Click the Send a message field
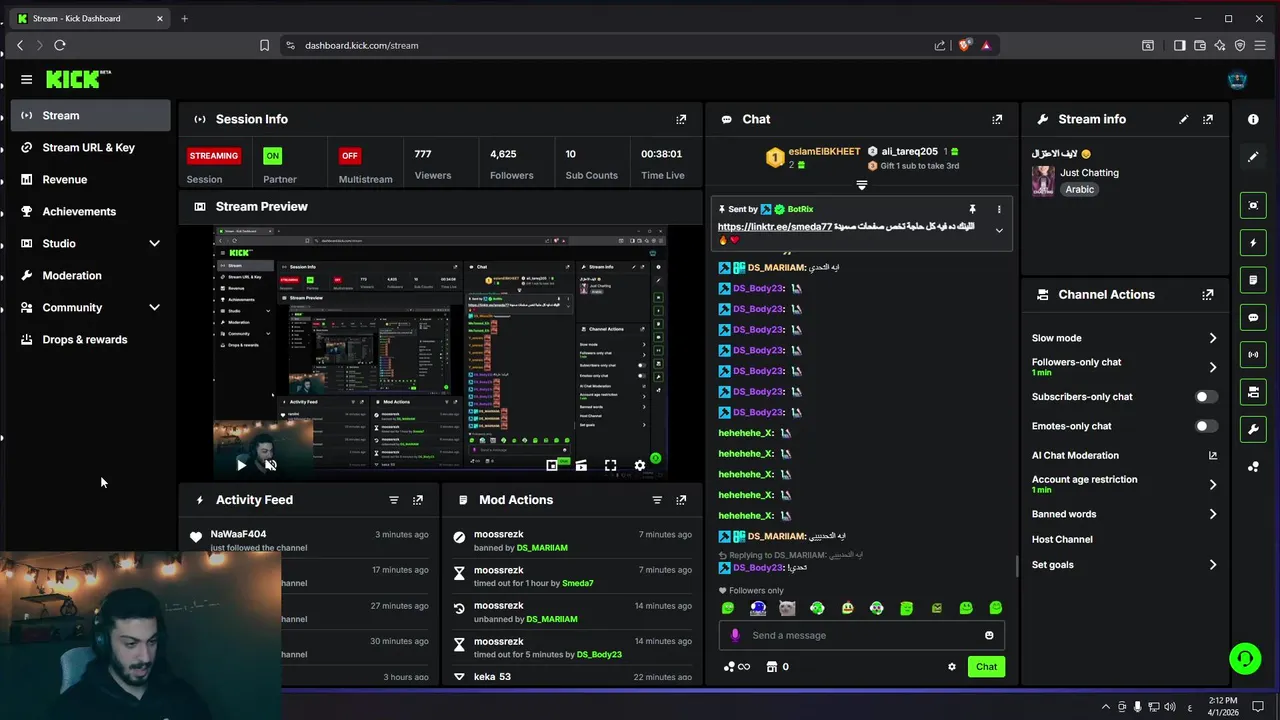 (x=862, y=635)
